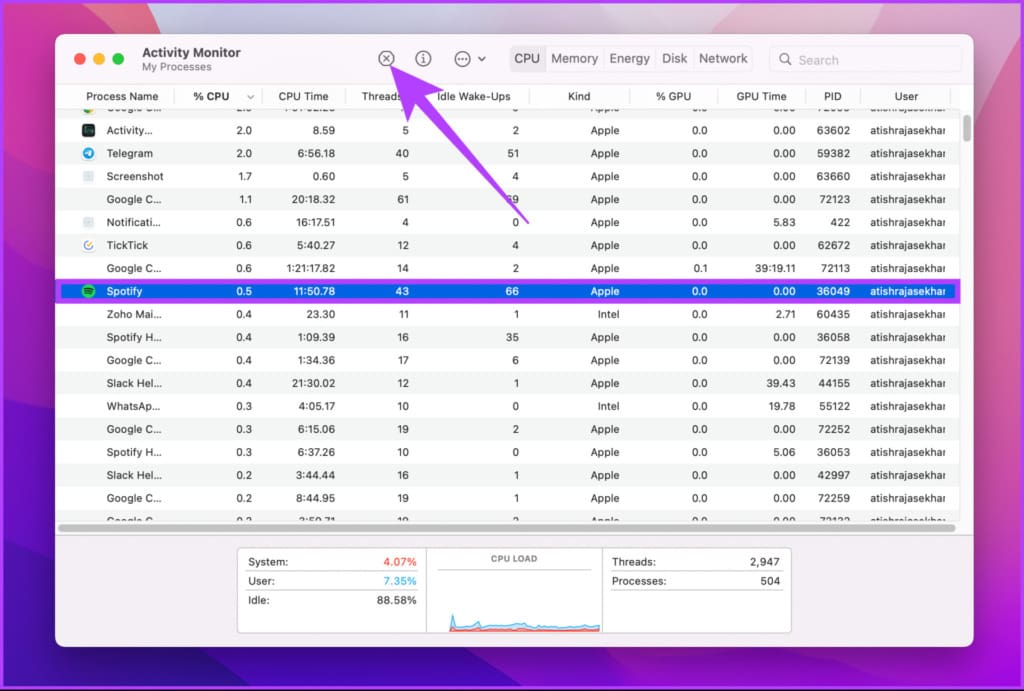The height and width of the screenshot is (691, 1024).
Task: Click user atishrajasekhar in Spotify row
Action: coord(907,291)
